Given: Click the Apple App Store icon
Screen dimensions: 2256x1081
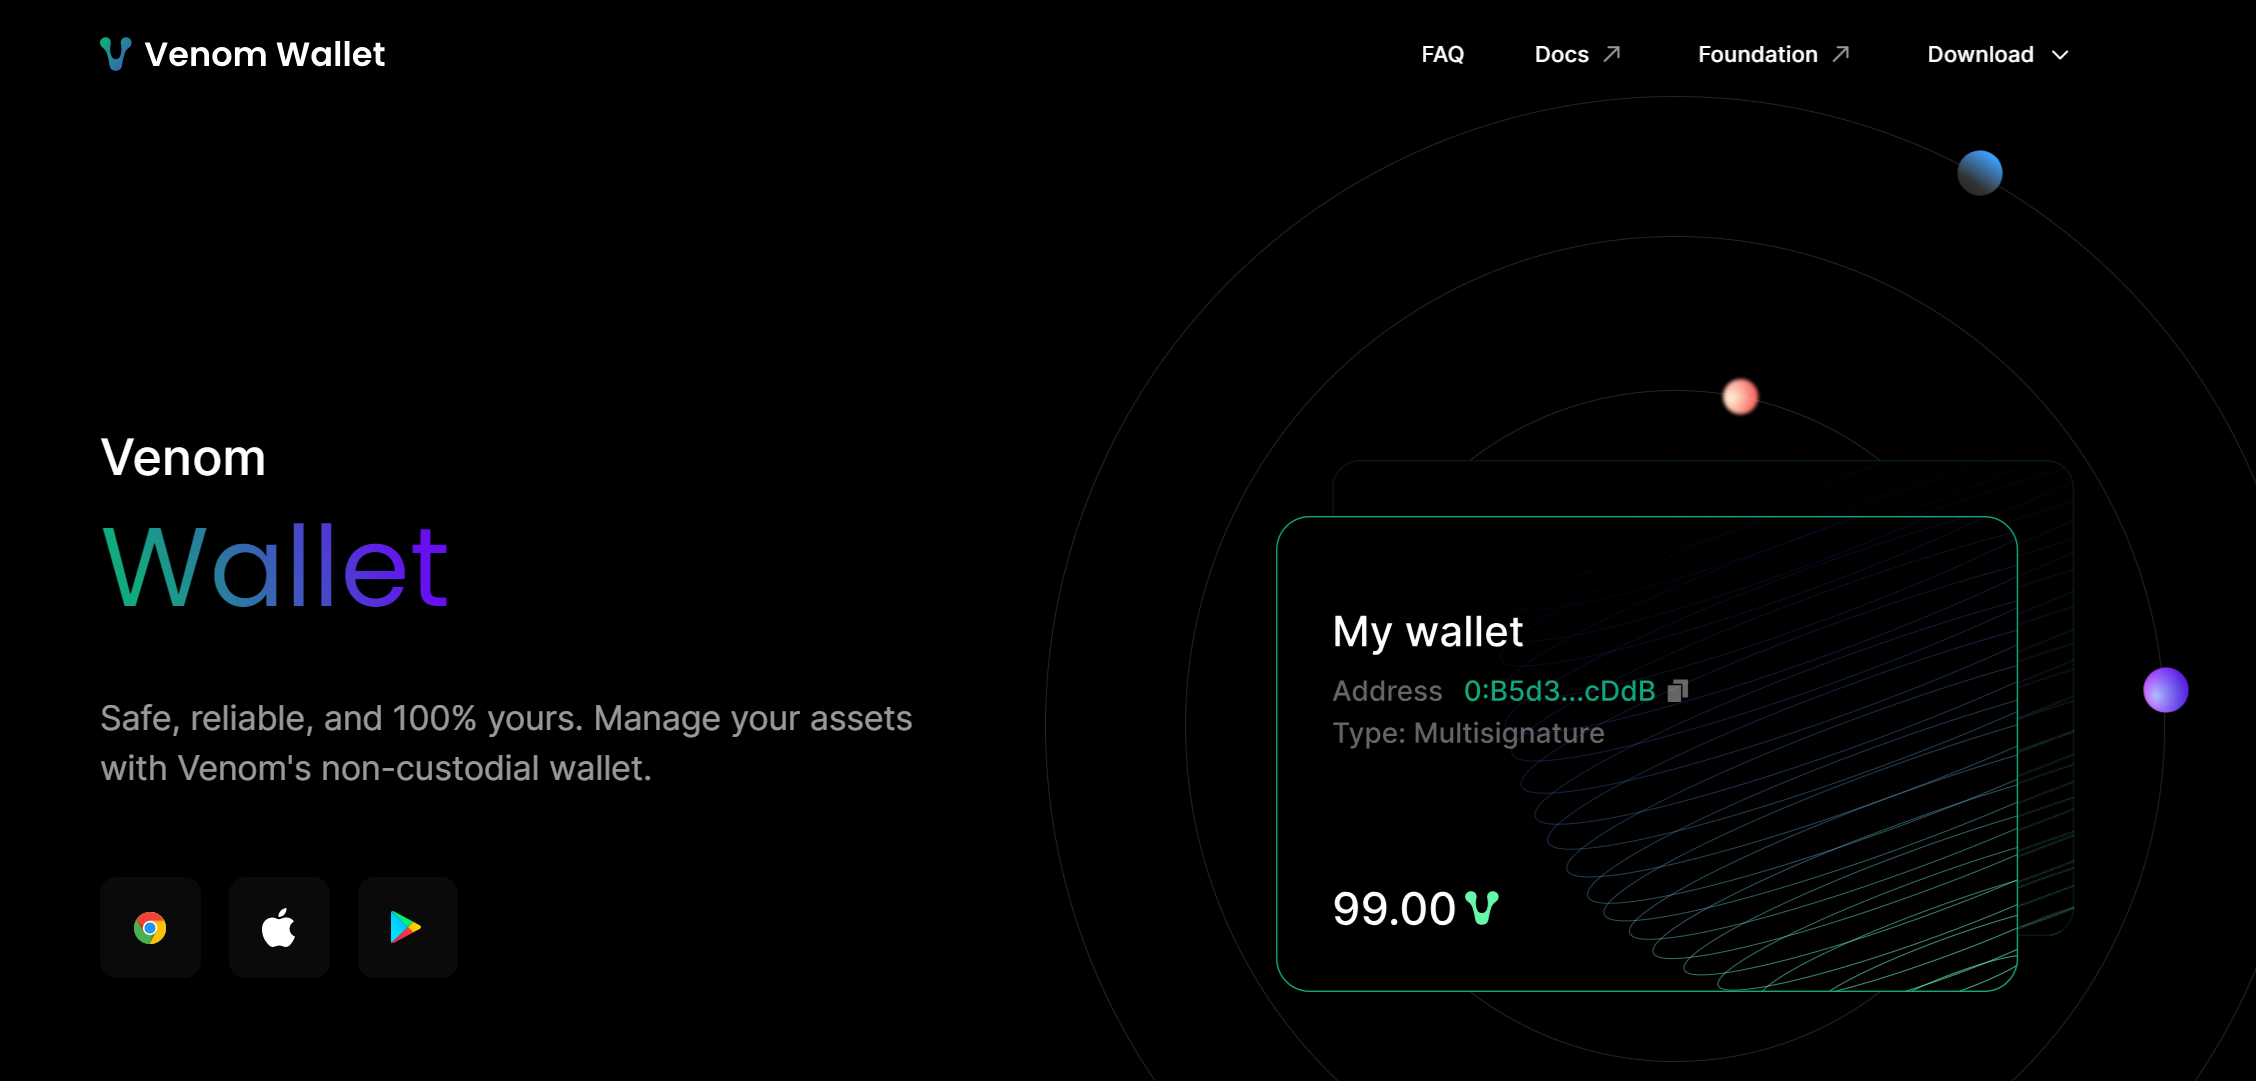Looking at the screenshot, I should click(x=279, y=928).
